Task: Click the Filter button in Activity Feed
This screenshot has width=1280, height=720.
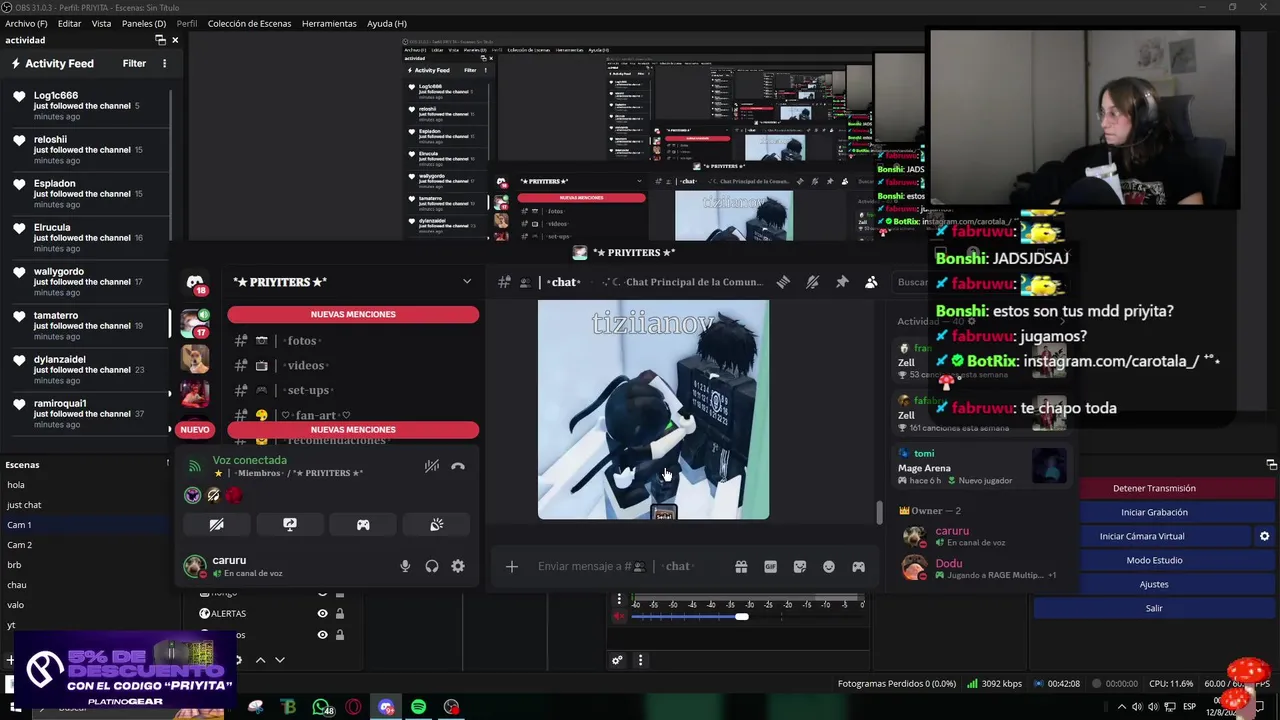Action: [x=134, y=63]
